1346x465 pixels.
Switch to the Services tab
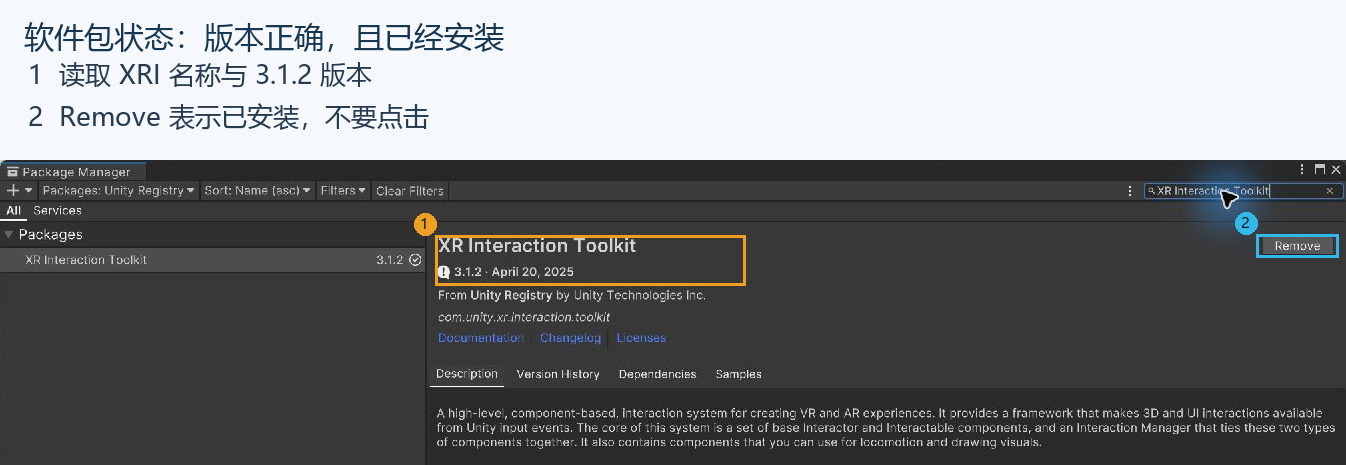pyautogui.click(x=57, y=211)
